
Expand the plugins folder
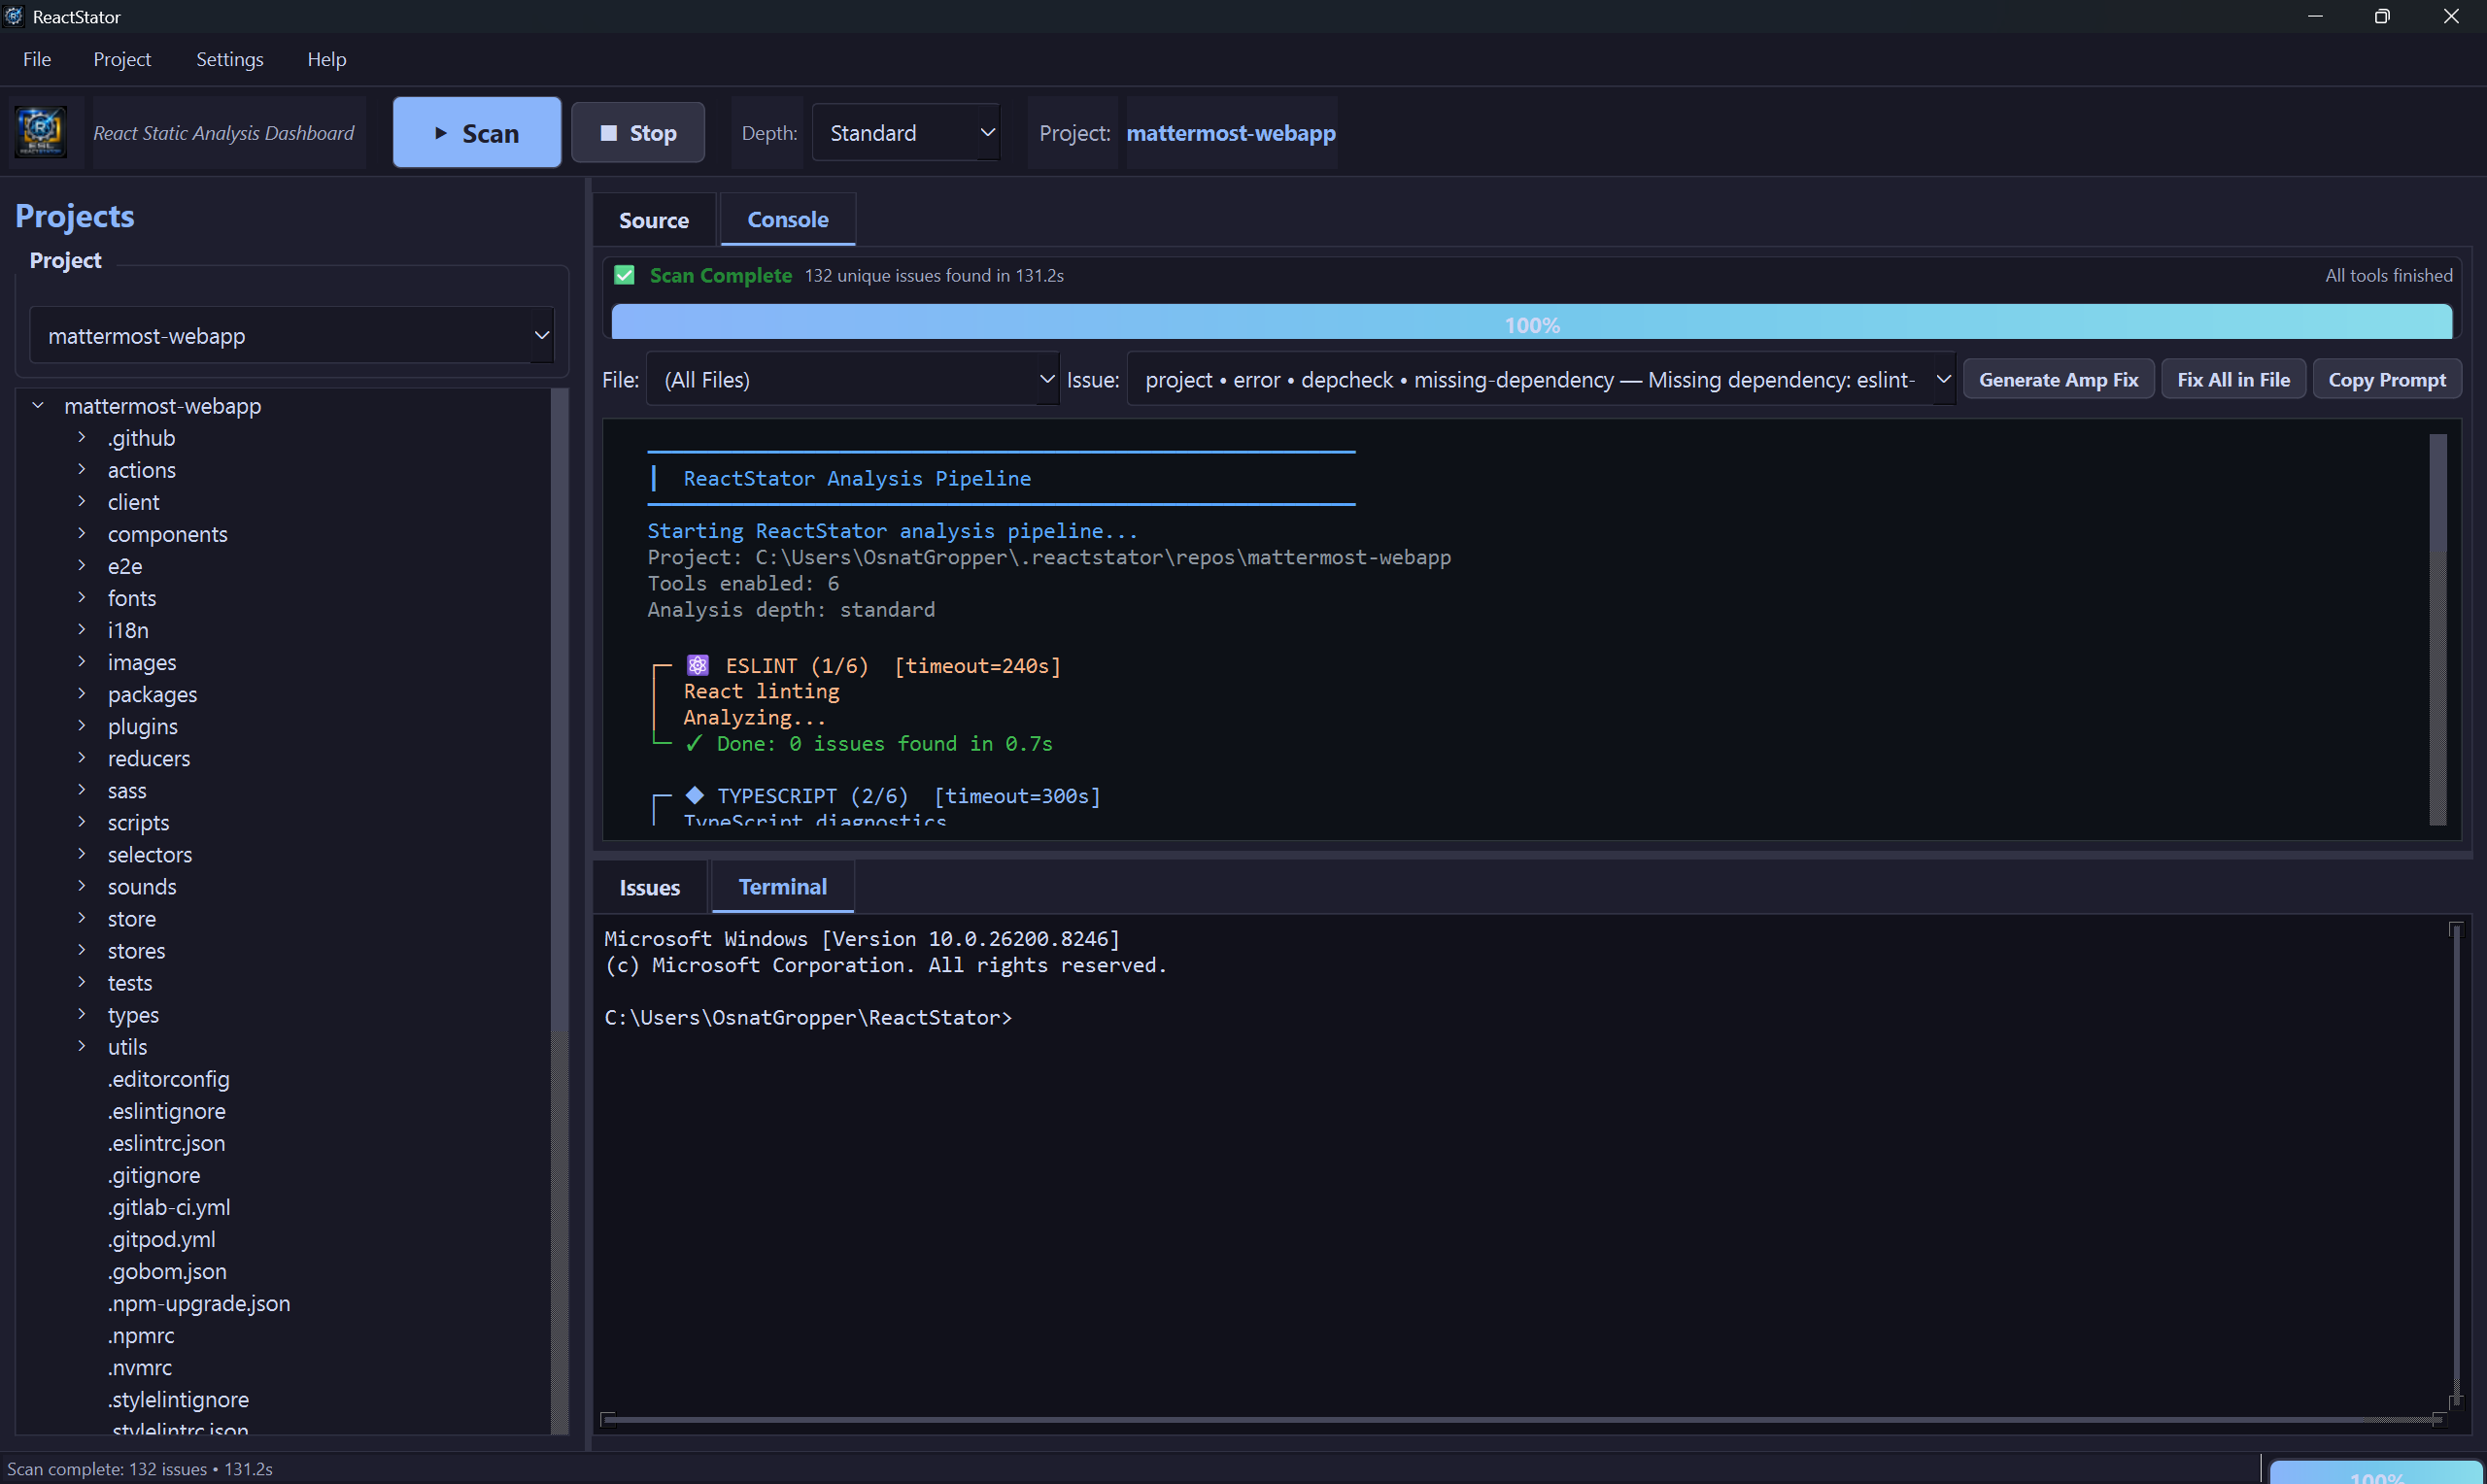click(x=82, y=725)
